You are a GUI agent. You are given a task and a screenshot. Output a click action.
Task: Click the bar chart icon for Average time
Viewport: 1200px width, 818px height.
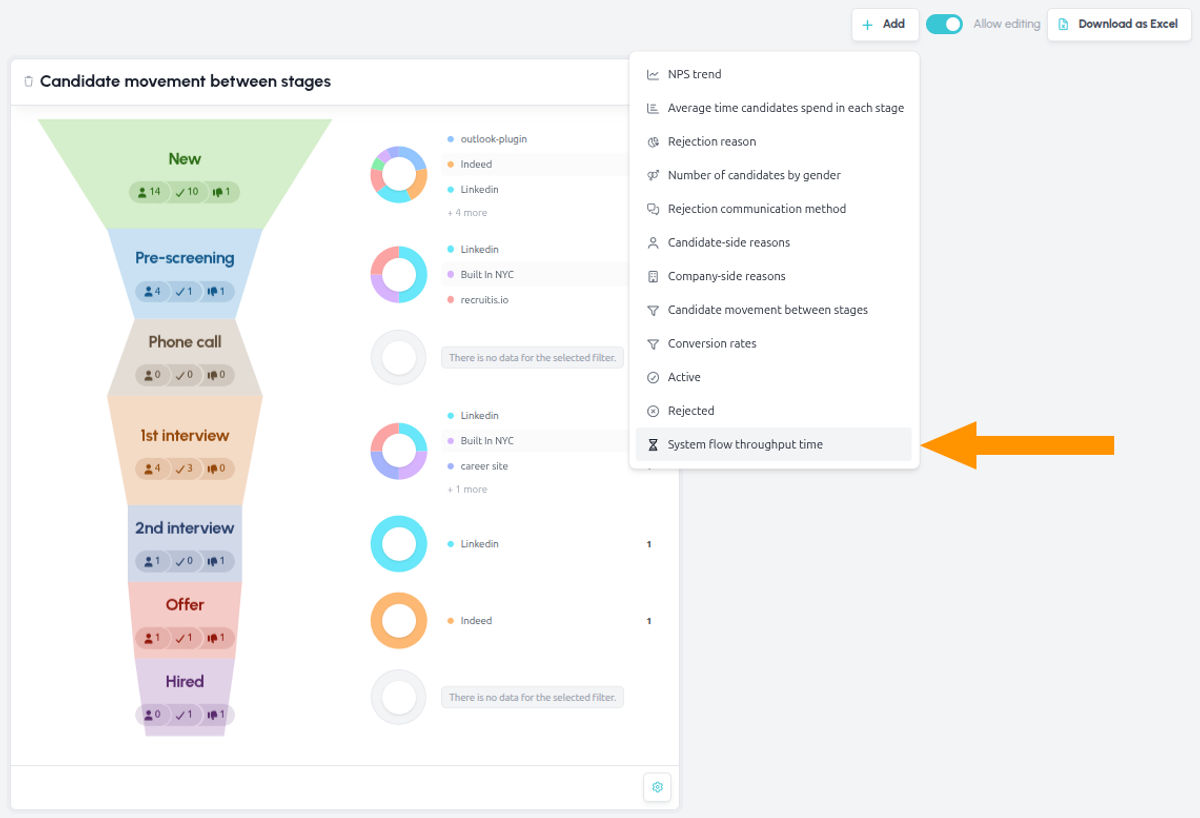(x=653, y=108)
